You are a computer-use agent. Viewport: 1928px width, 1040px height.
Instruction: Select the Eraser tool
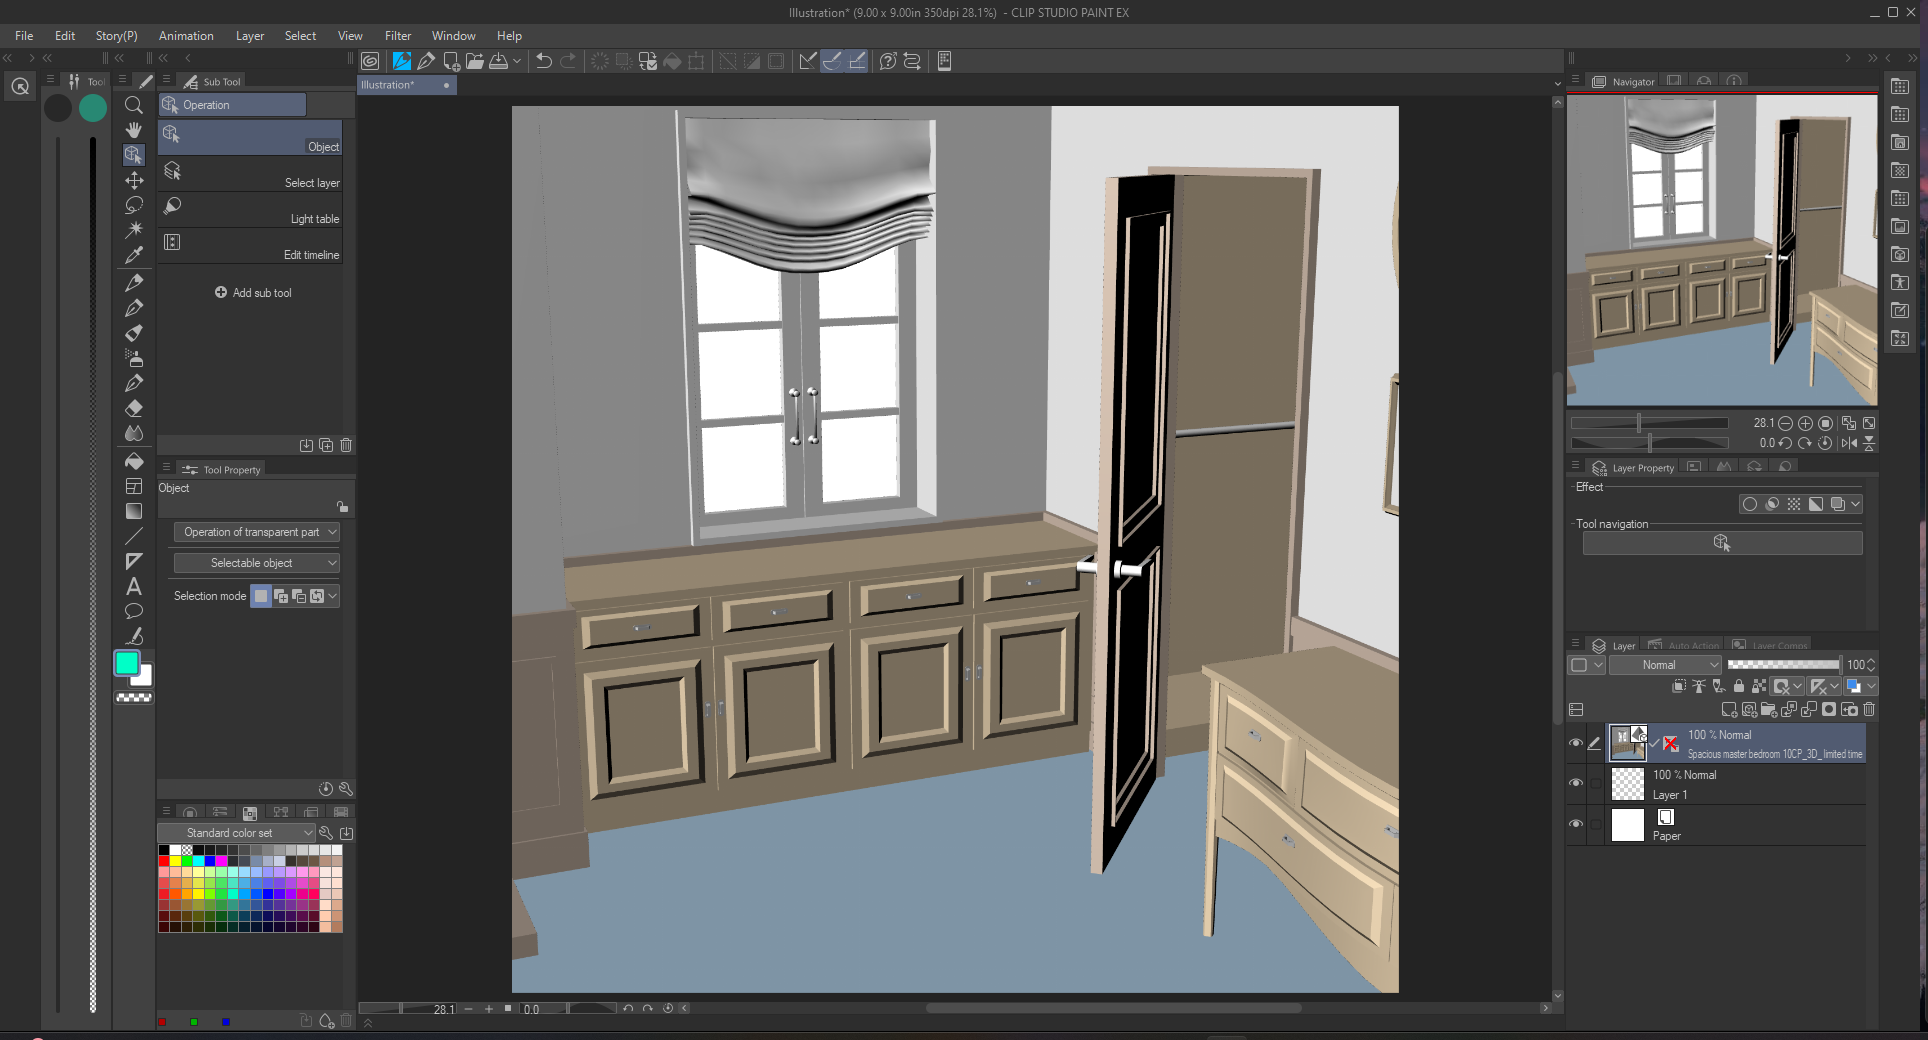point(133,408)
